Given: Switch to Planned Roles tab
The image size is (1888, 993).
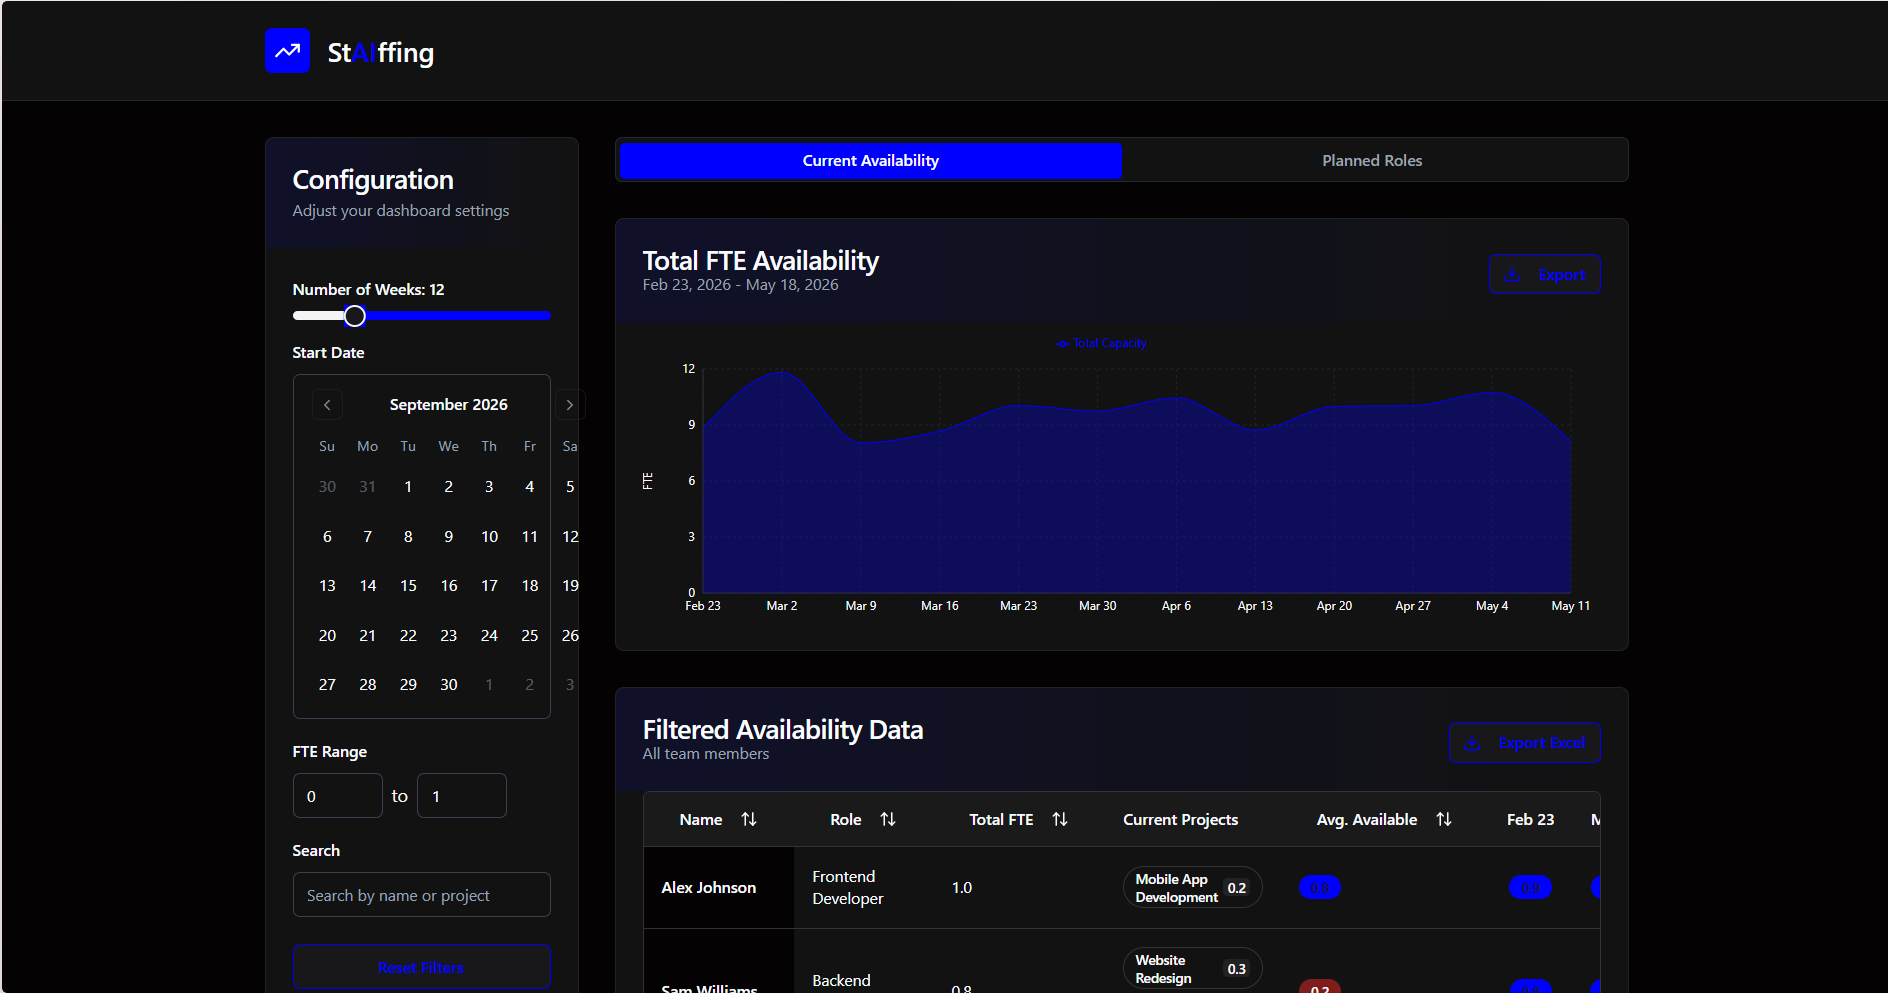Looking at the screenshot, I should tap(1372, 161).
